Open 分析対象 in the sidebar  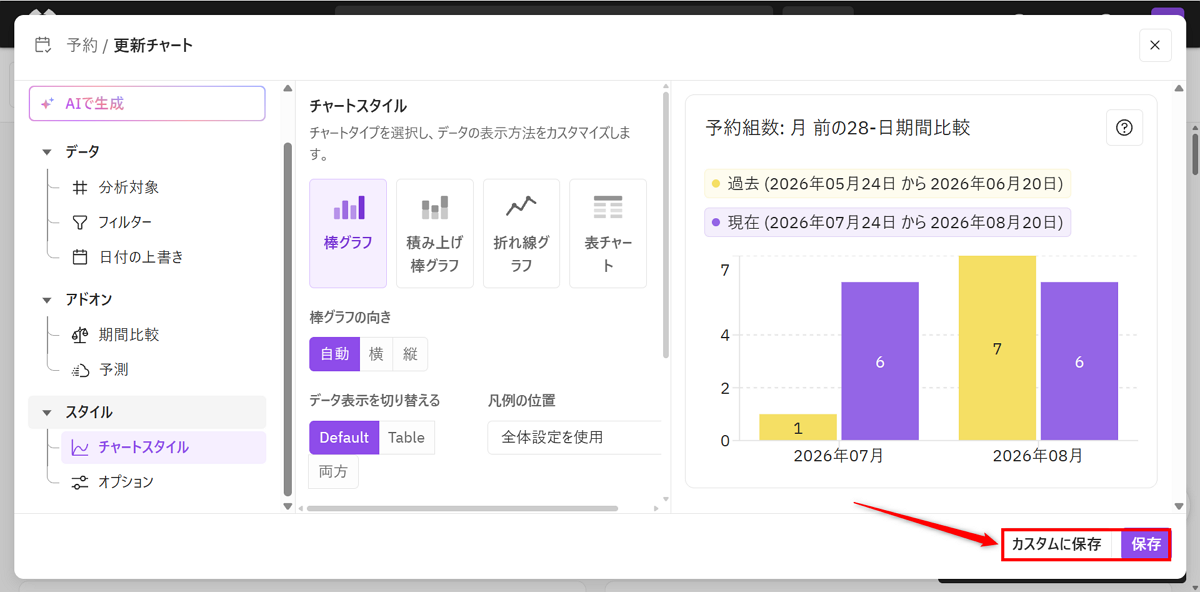point(128,187)
